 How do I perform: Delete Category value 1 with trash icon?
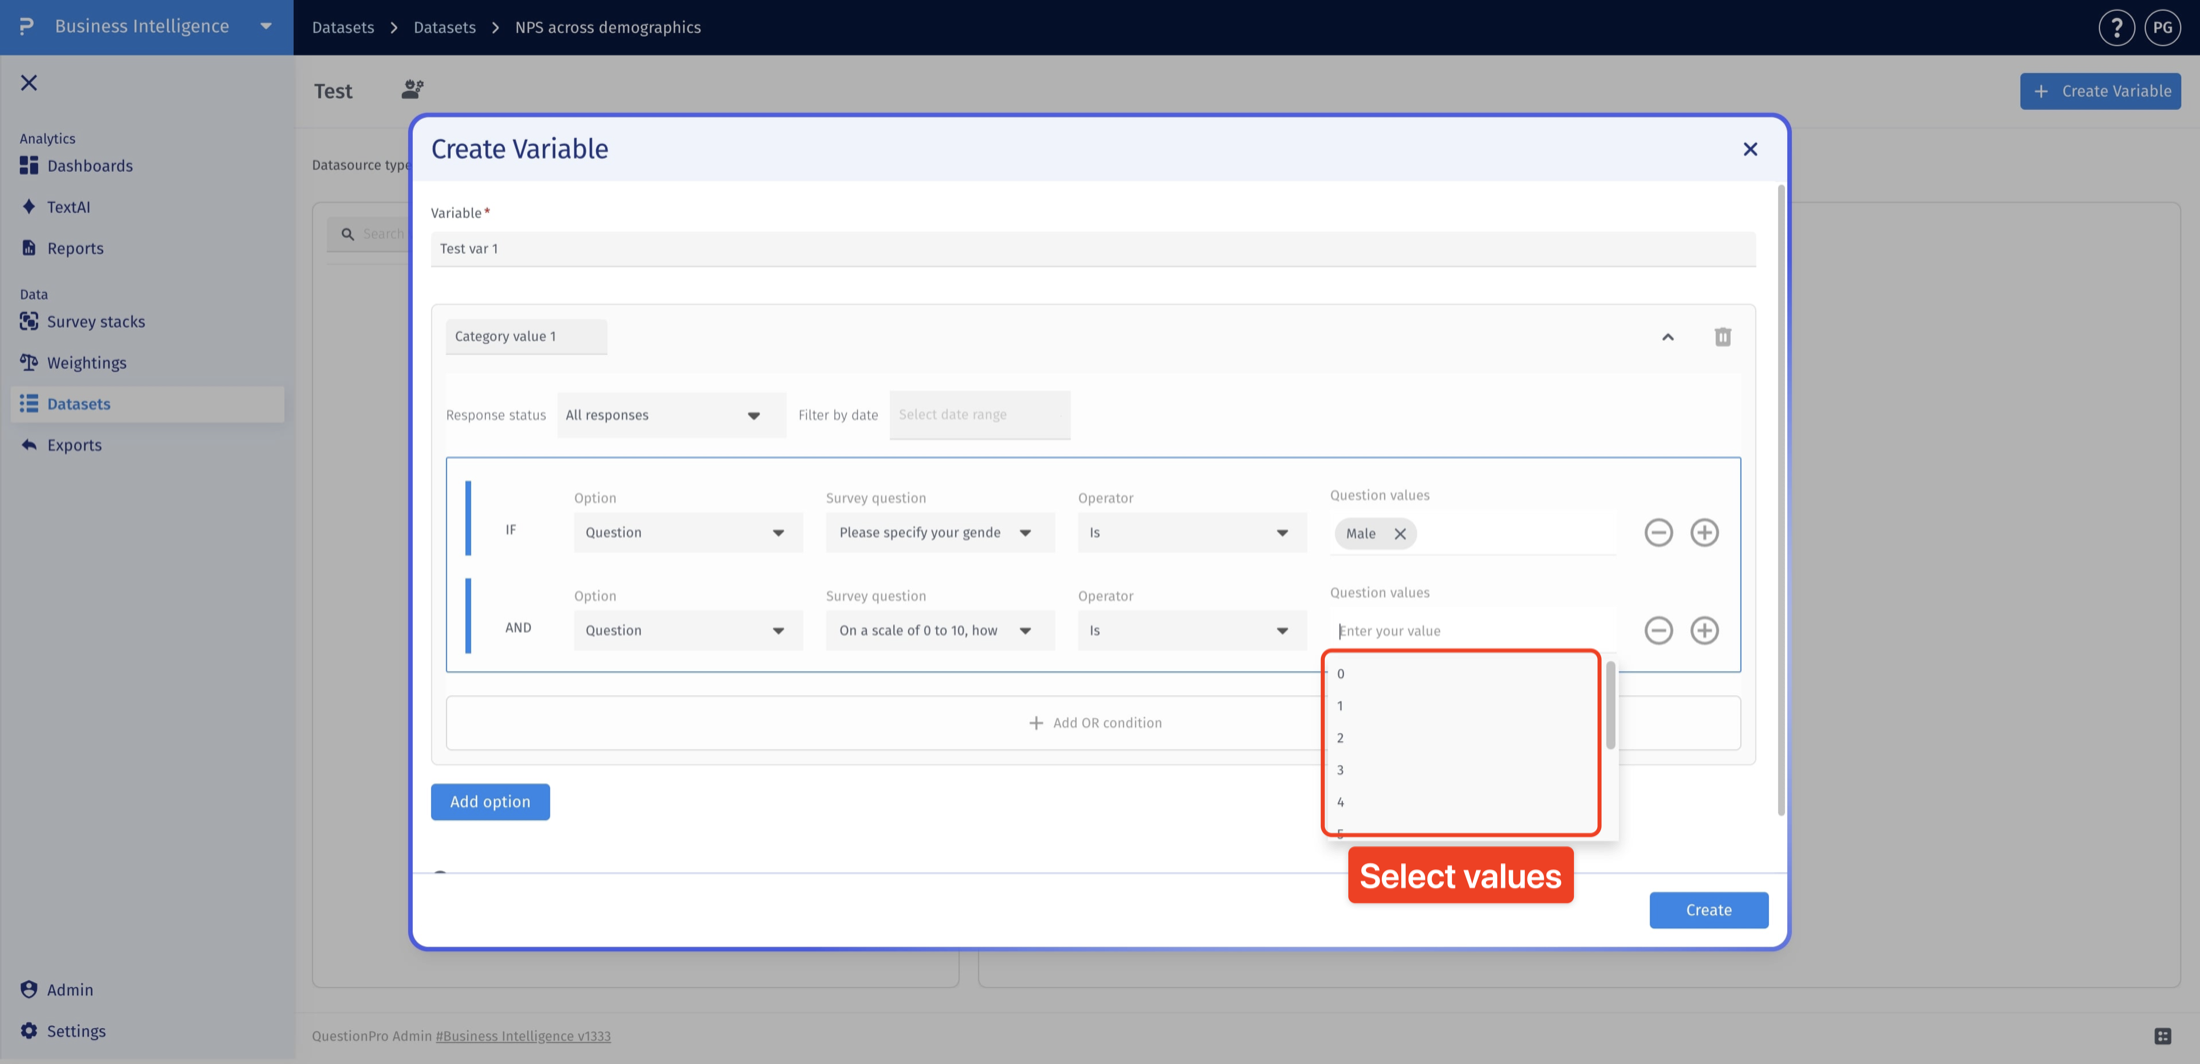(x=1722, y=337)
